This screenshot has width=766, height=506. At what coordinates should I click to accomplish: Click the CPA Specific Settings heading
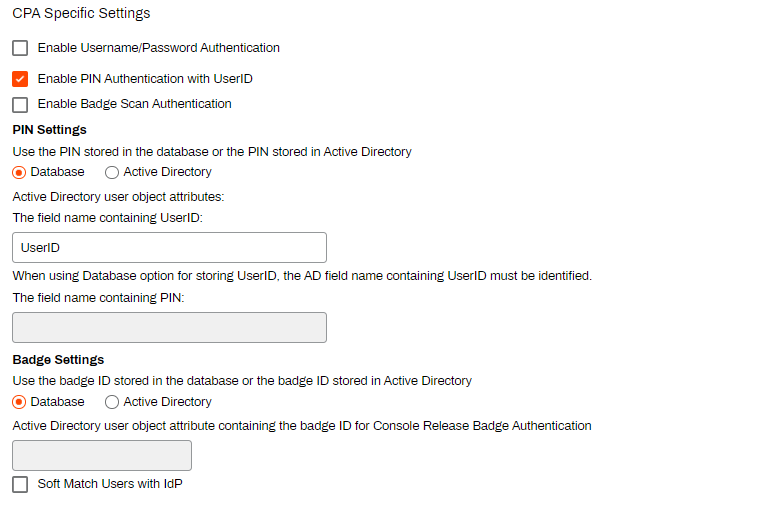coord(82,13)
